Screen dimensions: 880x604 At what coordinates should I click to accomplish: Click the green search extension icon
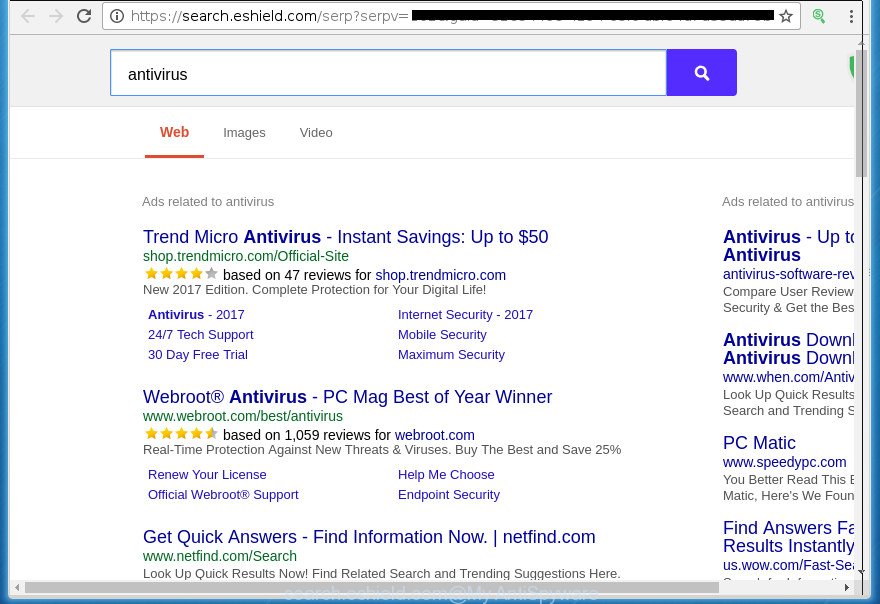click(x=819, y=16)
